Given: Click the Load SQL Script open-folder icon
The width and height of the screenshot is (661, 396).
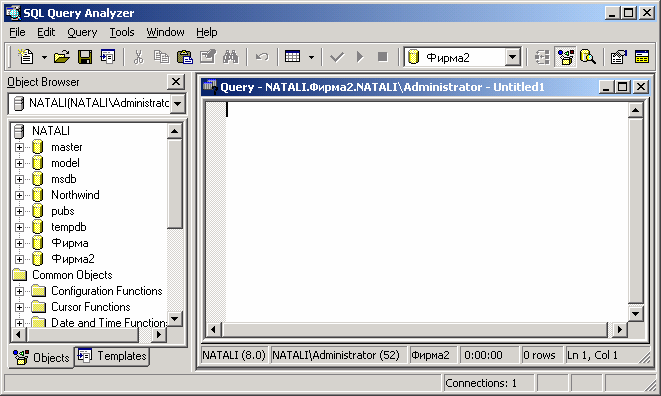Looking at the screenshot, I should (62, 57).
